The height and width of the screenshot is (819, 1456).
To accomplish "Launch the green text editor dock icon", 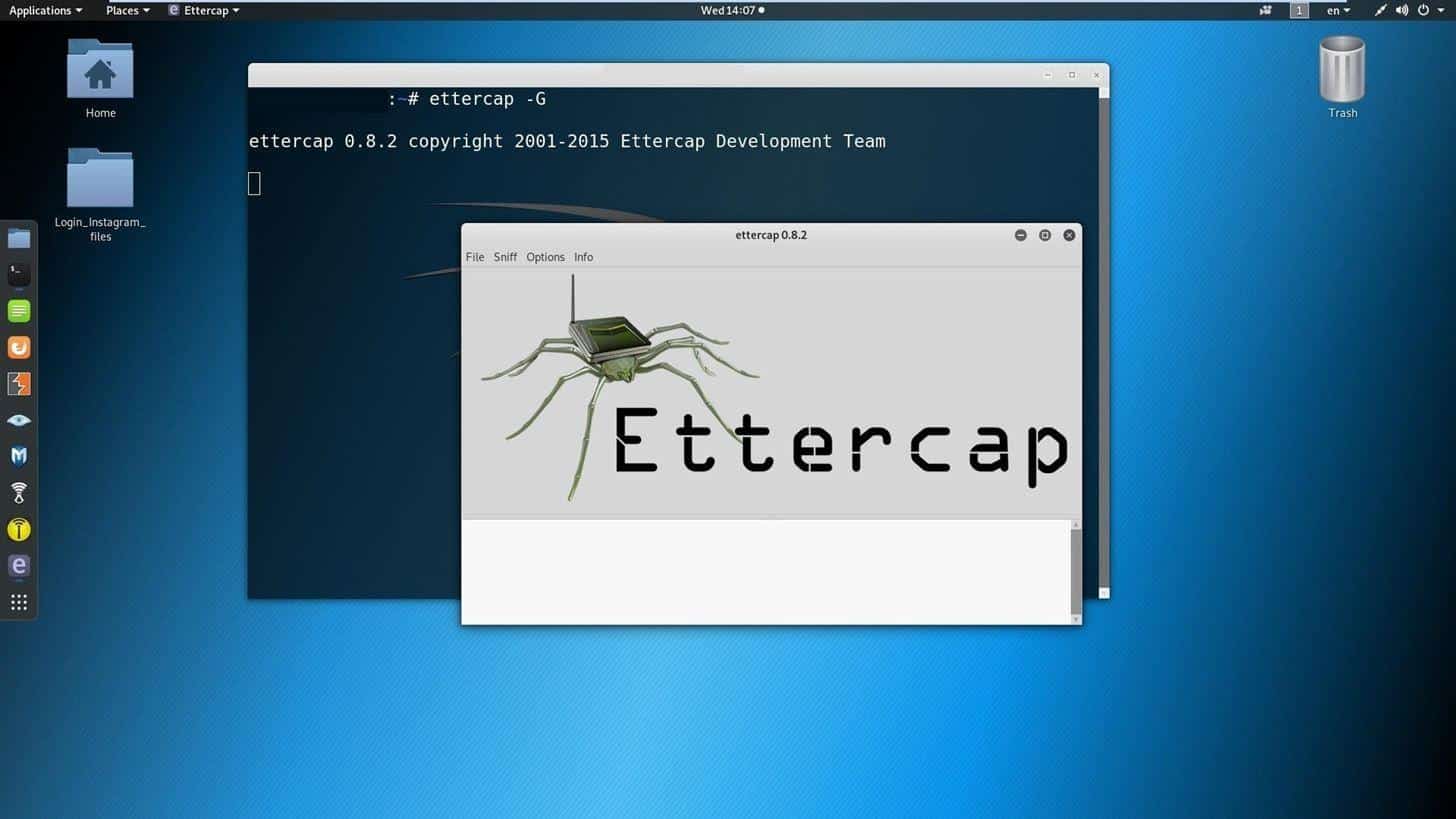I will coord(19,311).
